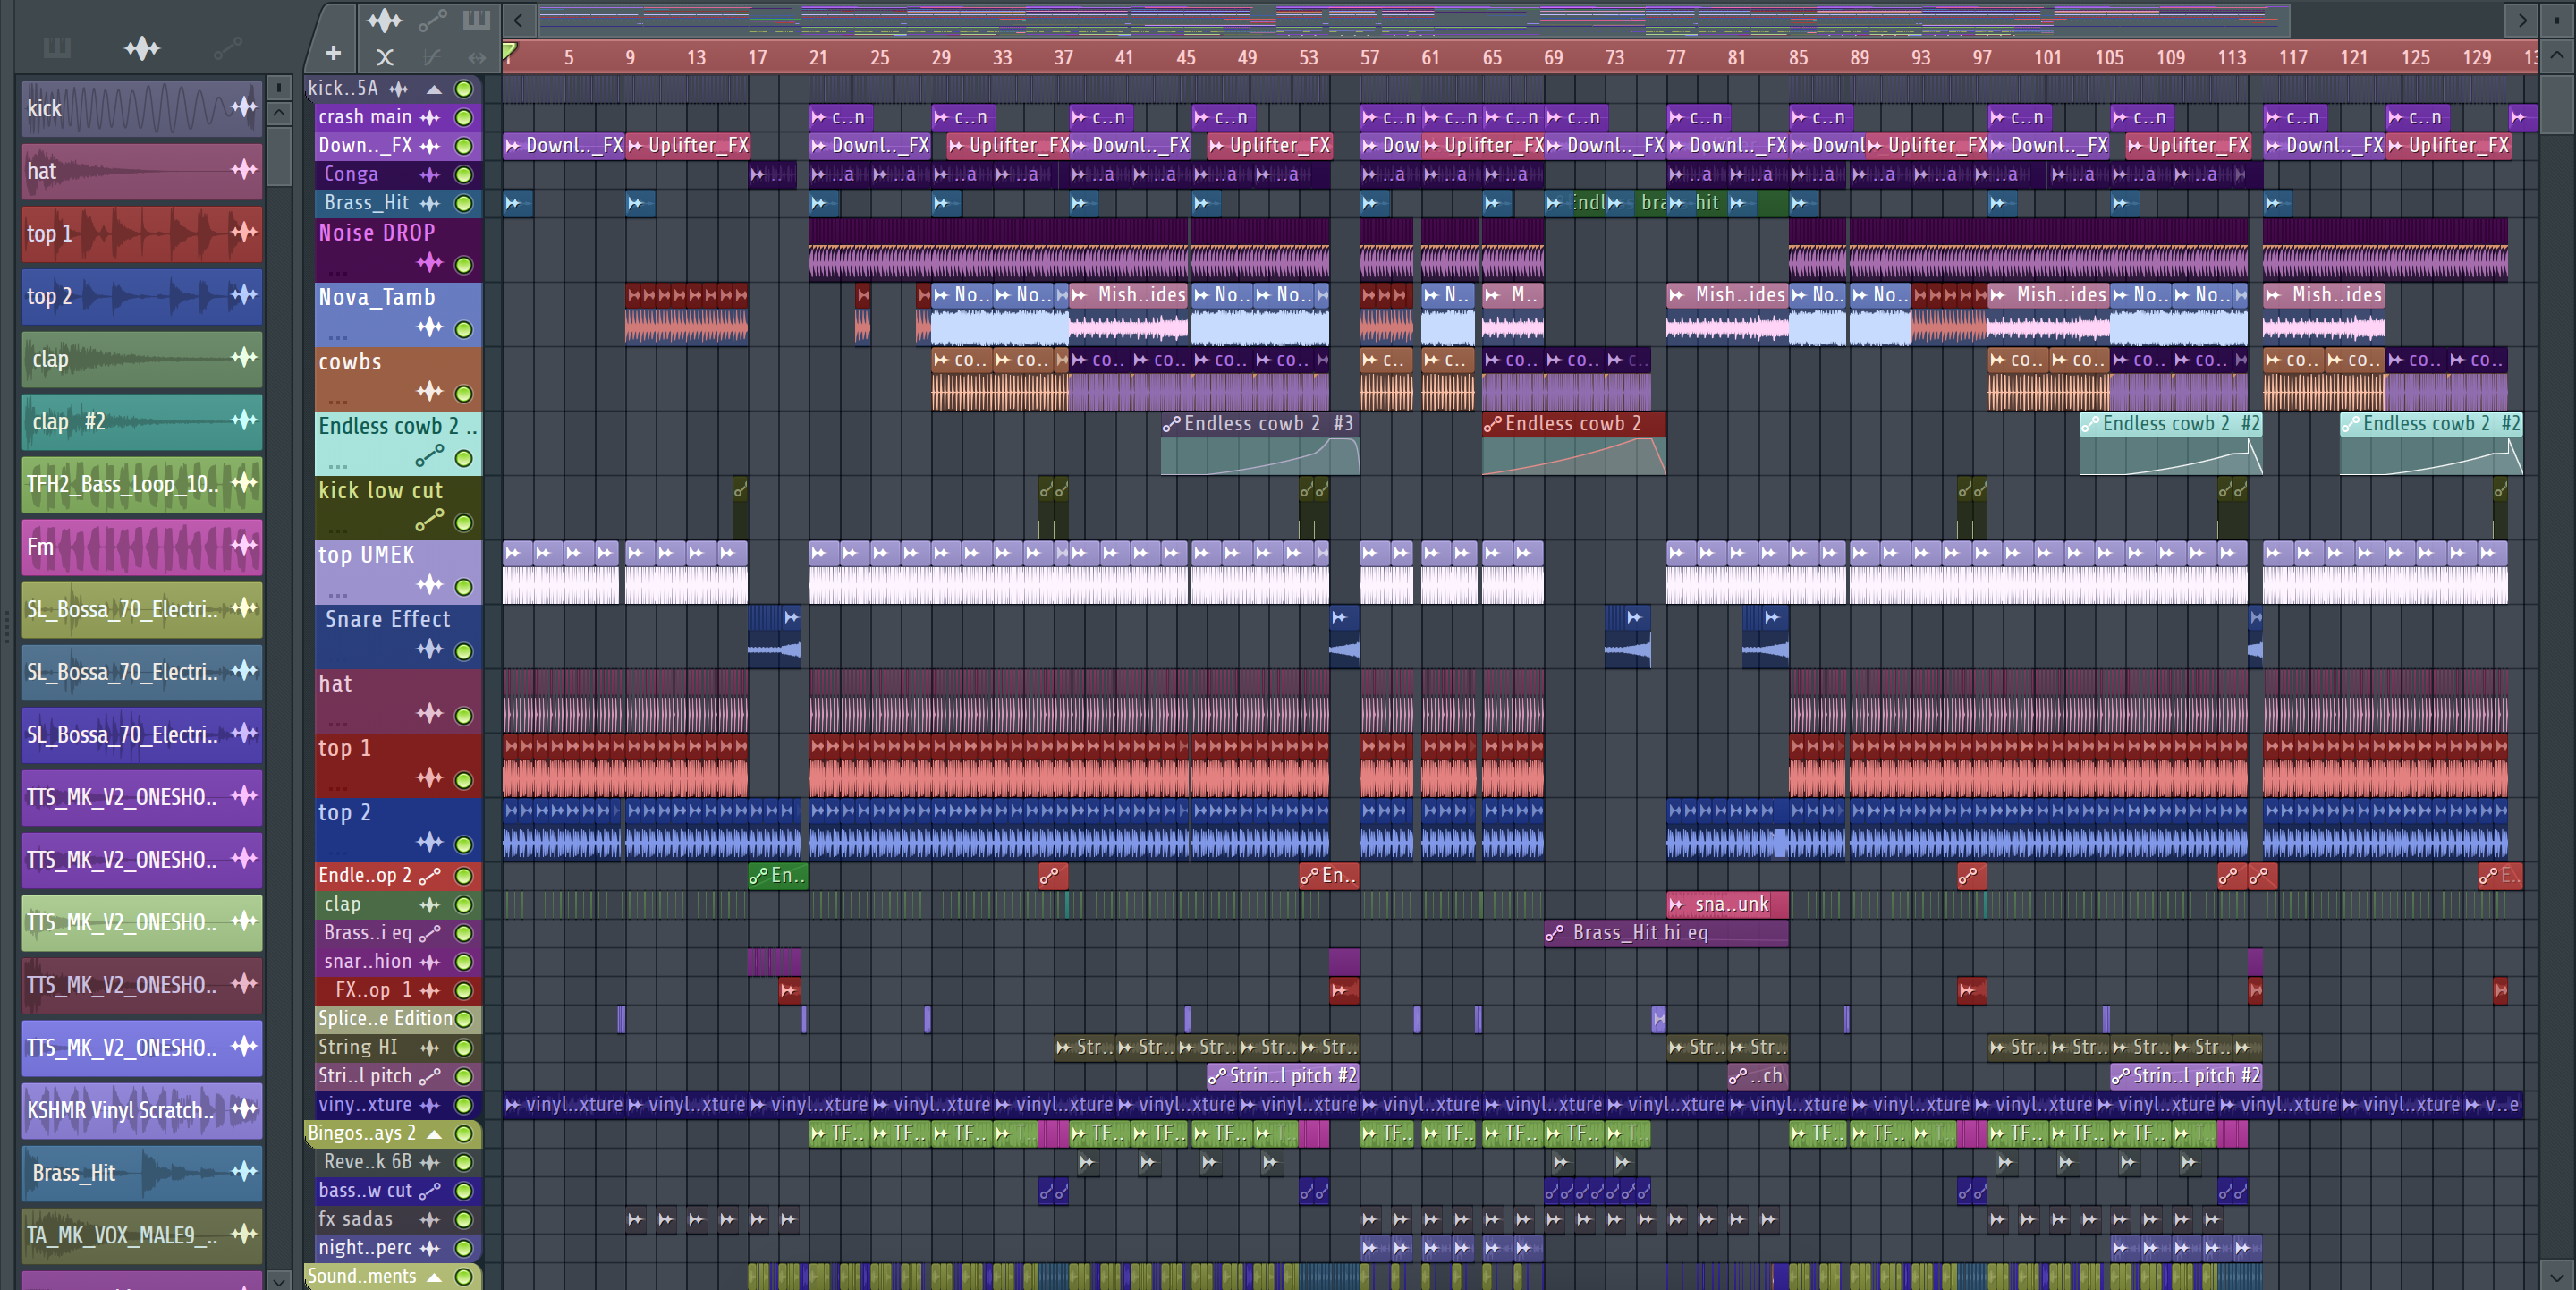Click bar 65 on the timeline ruler
The height and width of the screenshot is (1290, 2576).
pyautogui.click(x=1491, y=57)
